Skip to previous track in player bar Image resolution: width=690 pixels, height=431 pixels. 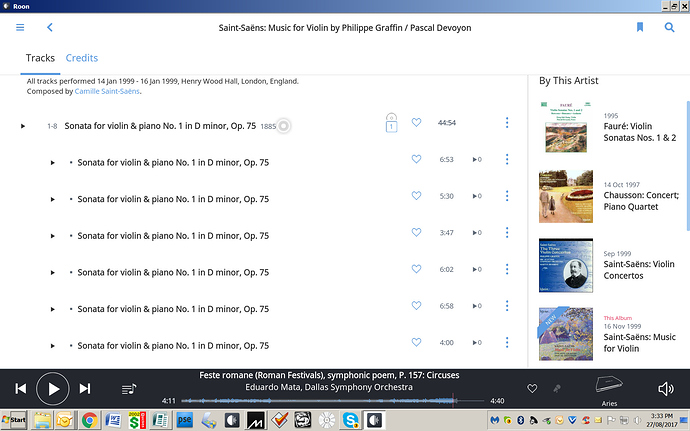(x=21, y=389)
